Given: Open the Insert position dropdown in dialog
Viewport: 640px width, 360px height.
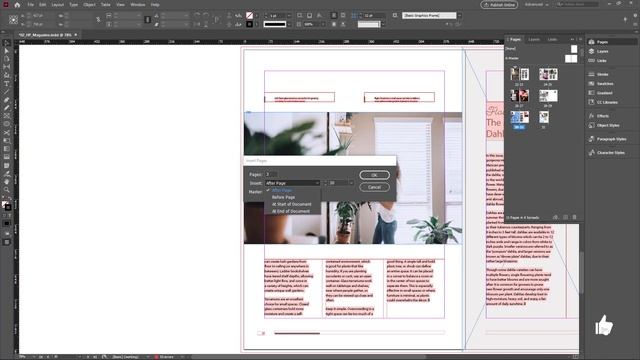Looking at the screenshot, I should [292, 183].
